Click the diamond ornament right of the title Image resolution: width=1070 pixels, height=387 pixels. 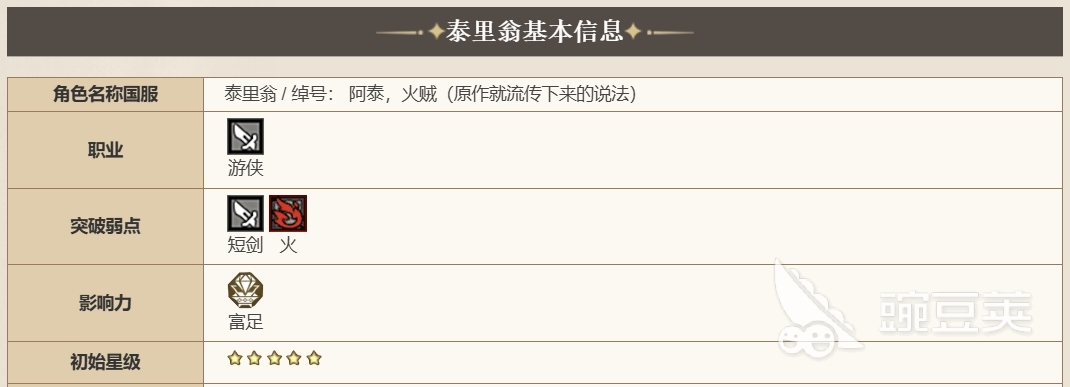click(x=633, y=31)
